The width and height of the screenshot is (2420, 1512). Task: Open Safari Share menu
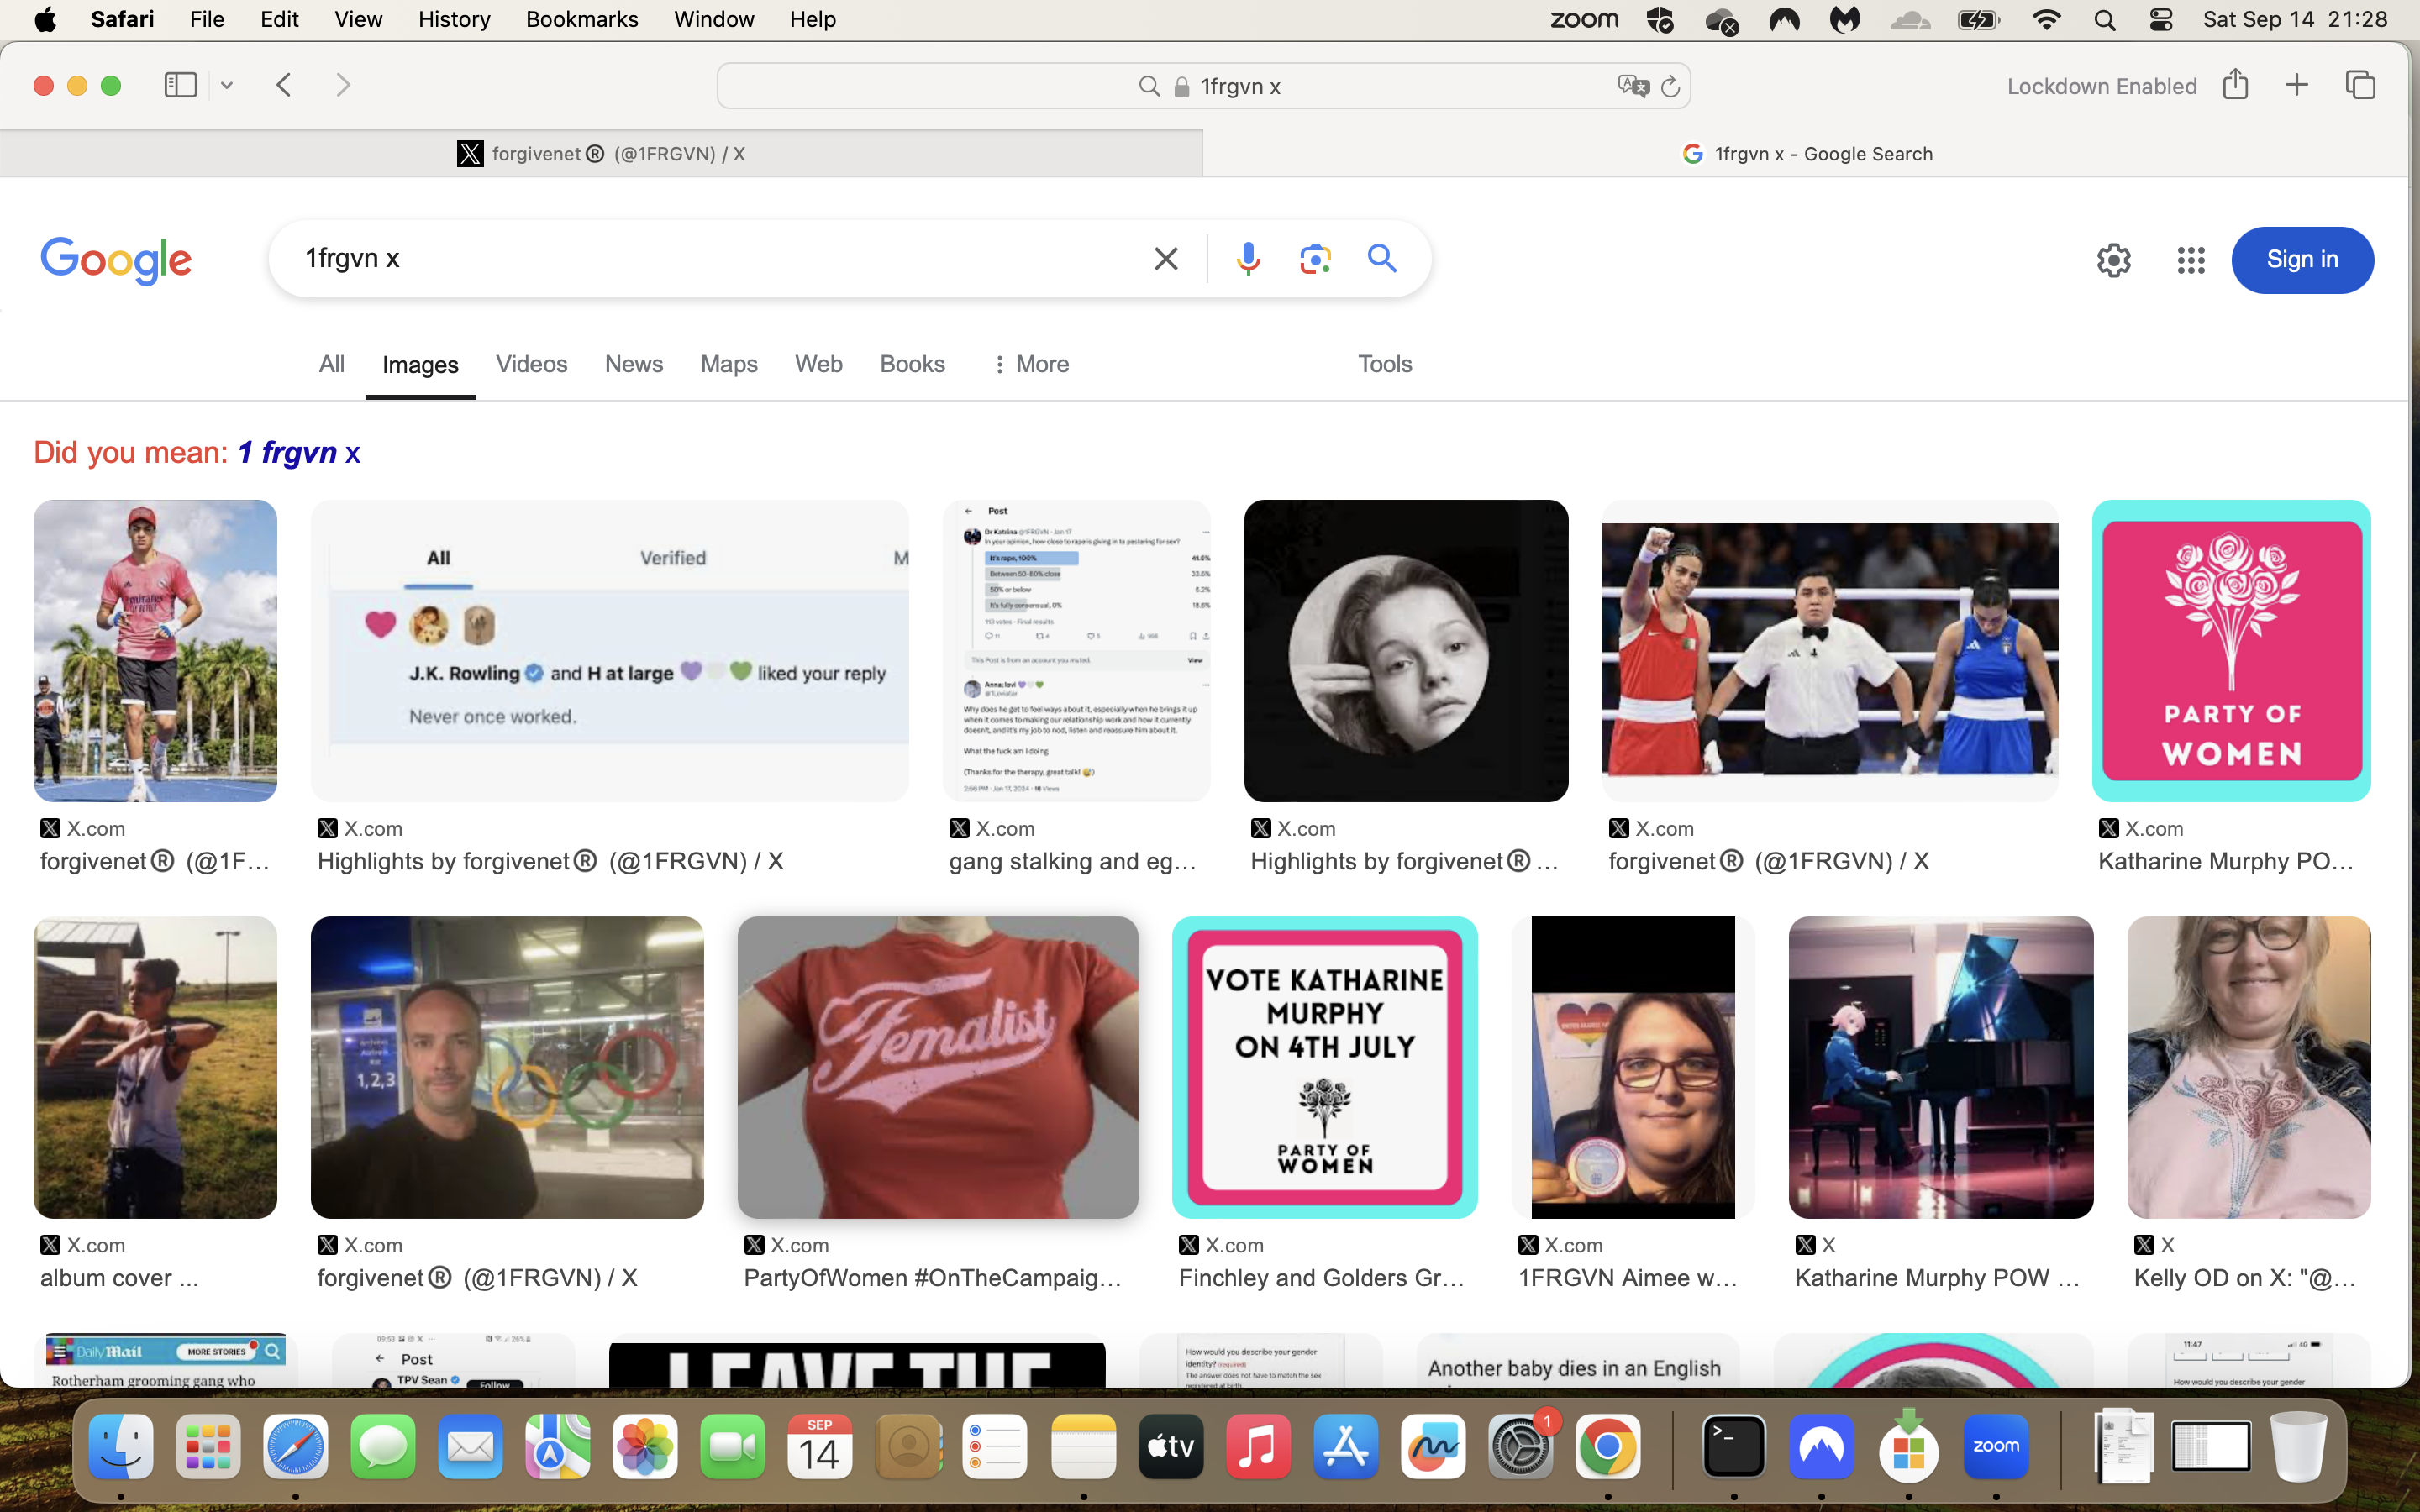click(x=2235, y=85)
